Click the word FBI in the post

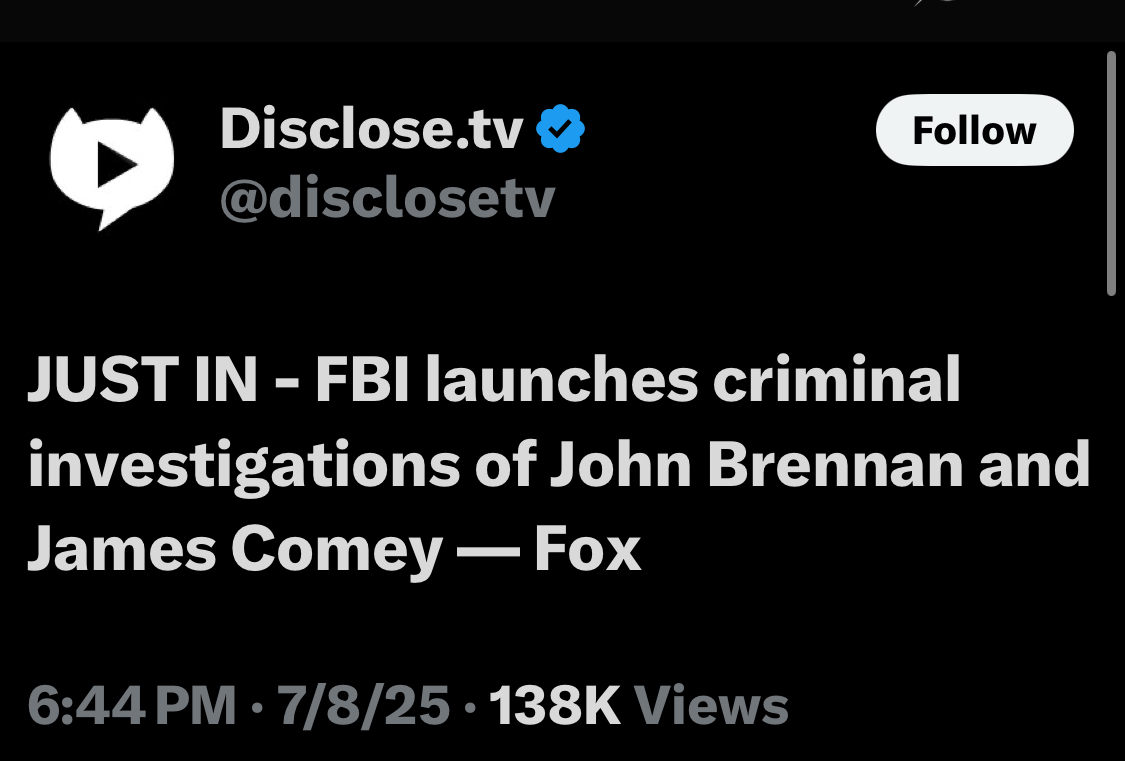click(x=362, y=379)
